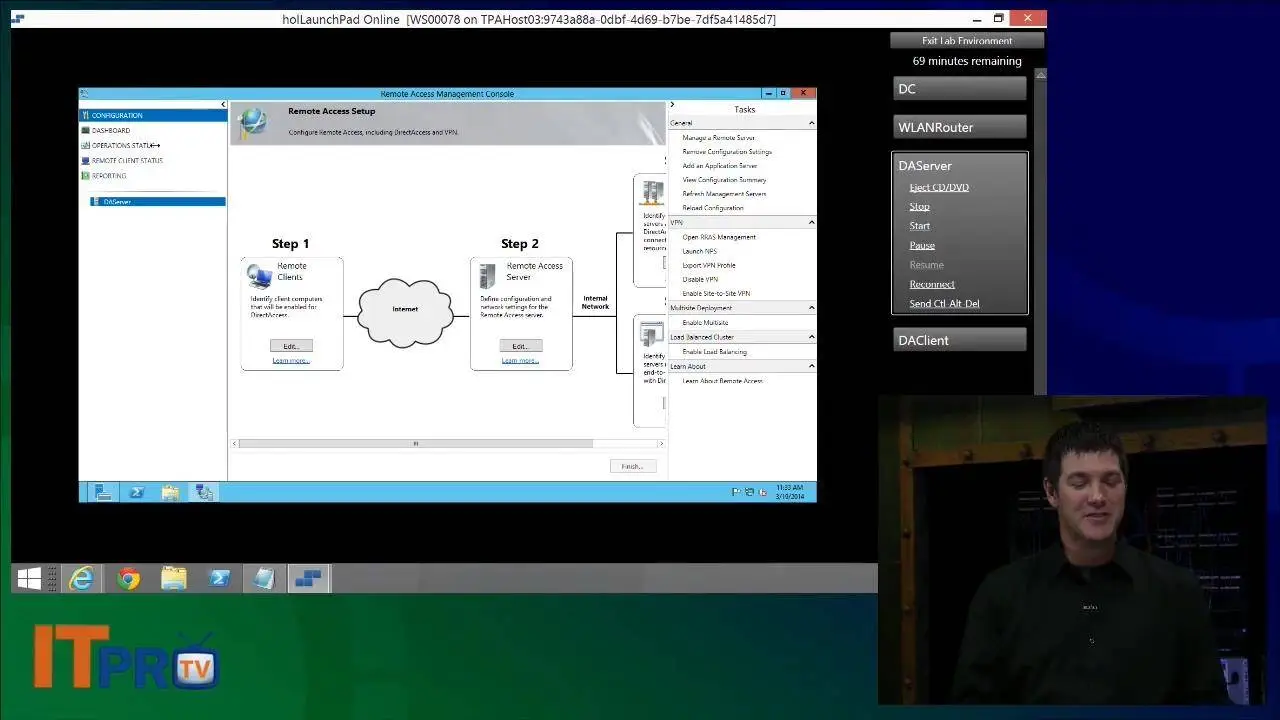
Task: Click Disable VPN task
Action: point(700,279)
